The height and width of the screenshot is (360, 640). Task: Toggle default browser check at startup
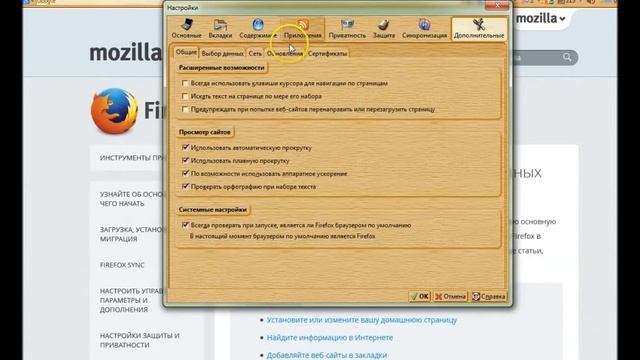185,225
